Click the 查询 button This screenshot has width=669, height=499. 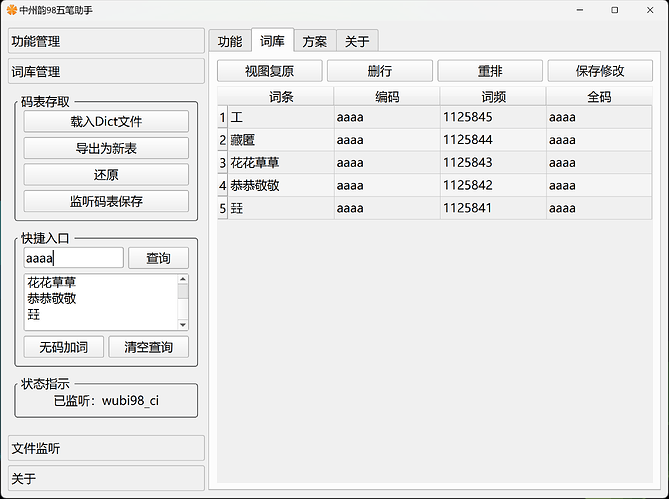tap(158, 258)
